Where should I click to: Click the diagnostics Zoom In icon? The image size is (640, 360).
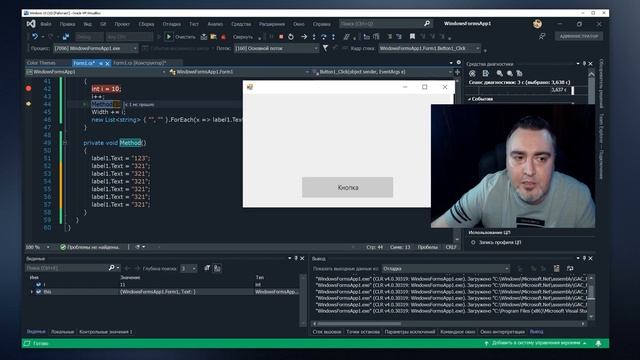[500, 73]
